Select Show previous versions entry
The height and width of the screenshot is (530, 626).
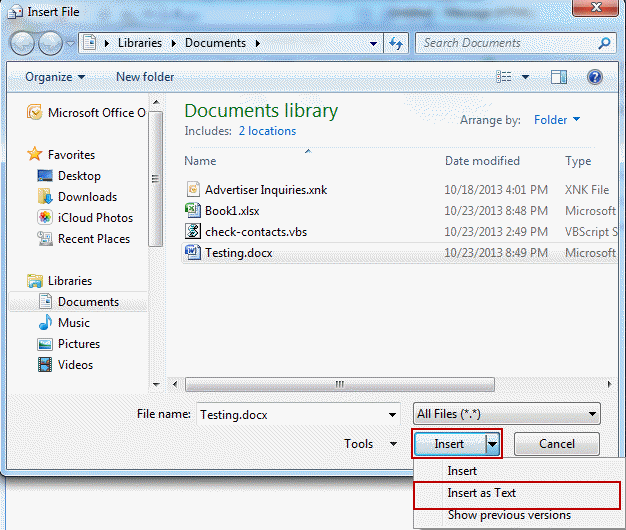(x=509, y=515)
